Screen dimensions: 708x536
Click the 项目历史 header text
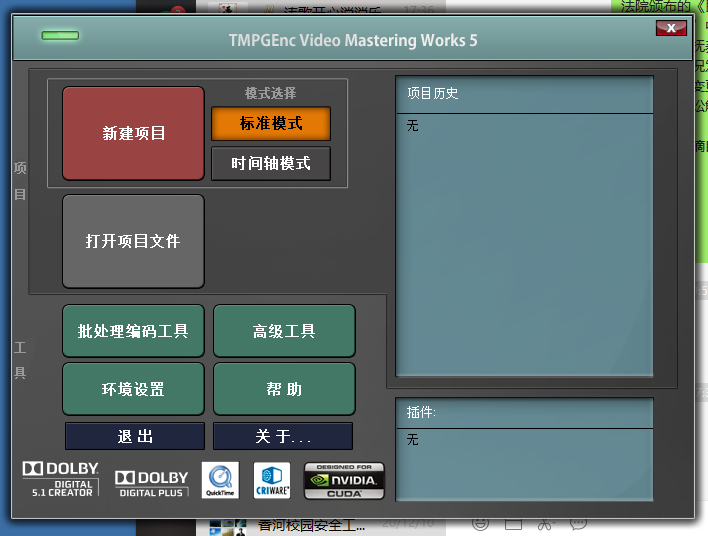pyautogui.click(x=433, y=93)
